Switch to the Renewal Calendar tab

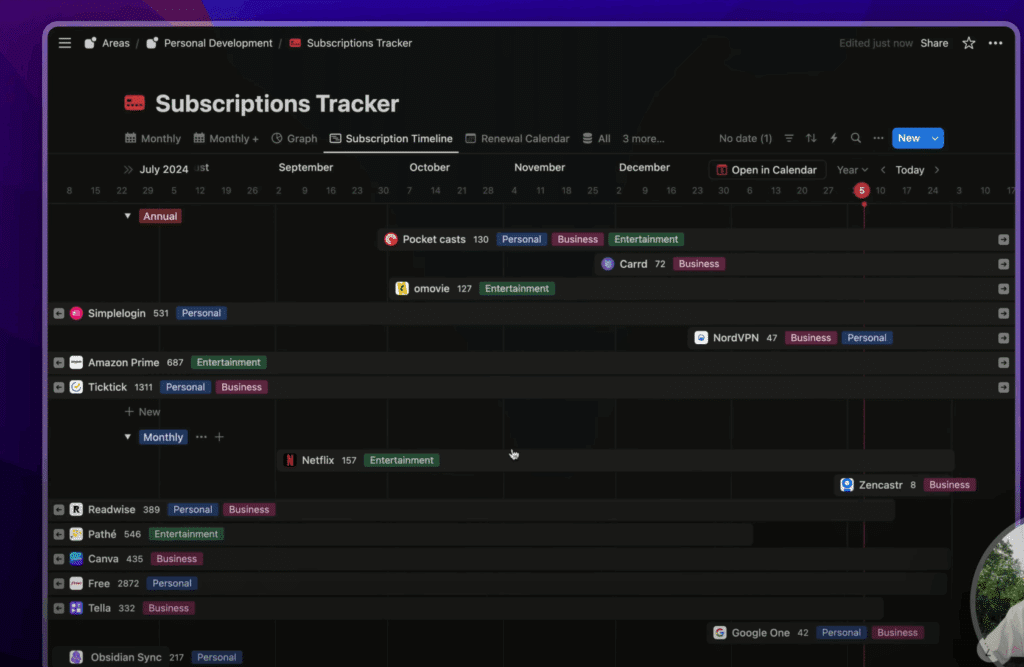click(x=517, y=139)
